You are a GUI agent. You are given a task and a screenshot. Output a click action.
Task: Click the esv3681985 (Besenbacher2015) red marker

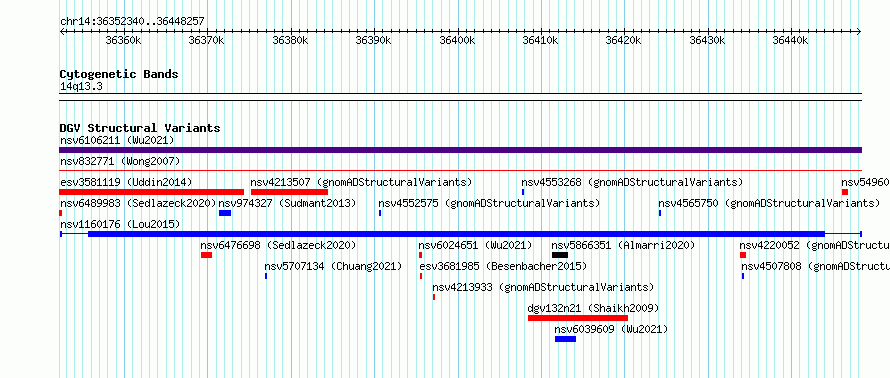click(x=421, y=276)
